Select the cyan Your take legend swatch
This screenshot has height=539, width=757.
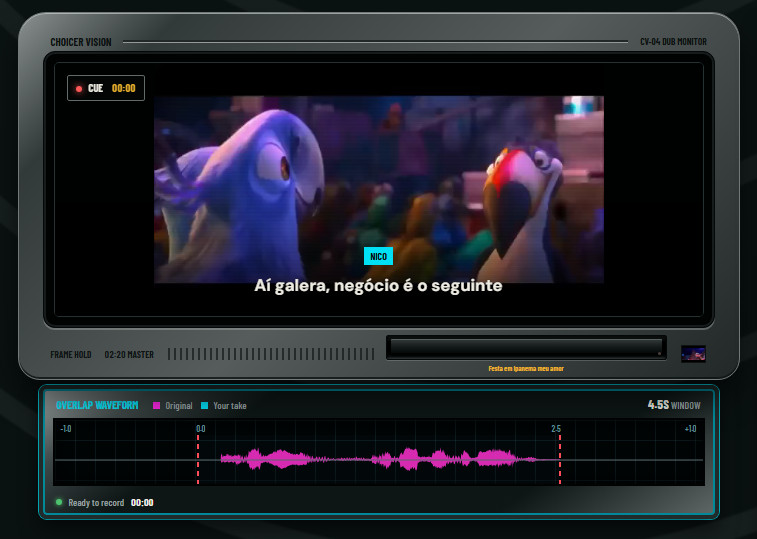coord(204,406)
